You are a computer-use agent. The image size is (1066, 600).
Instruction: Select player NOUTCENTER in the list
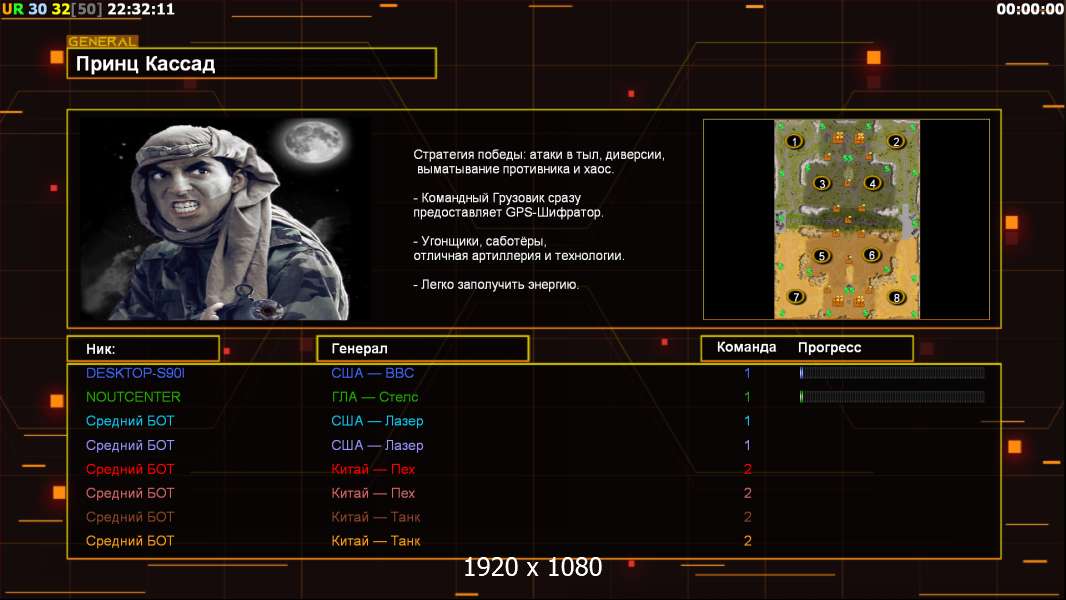[x=133, y=397]
